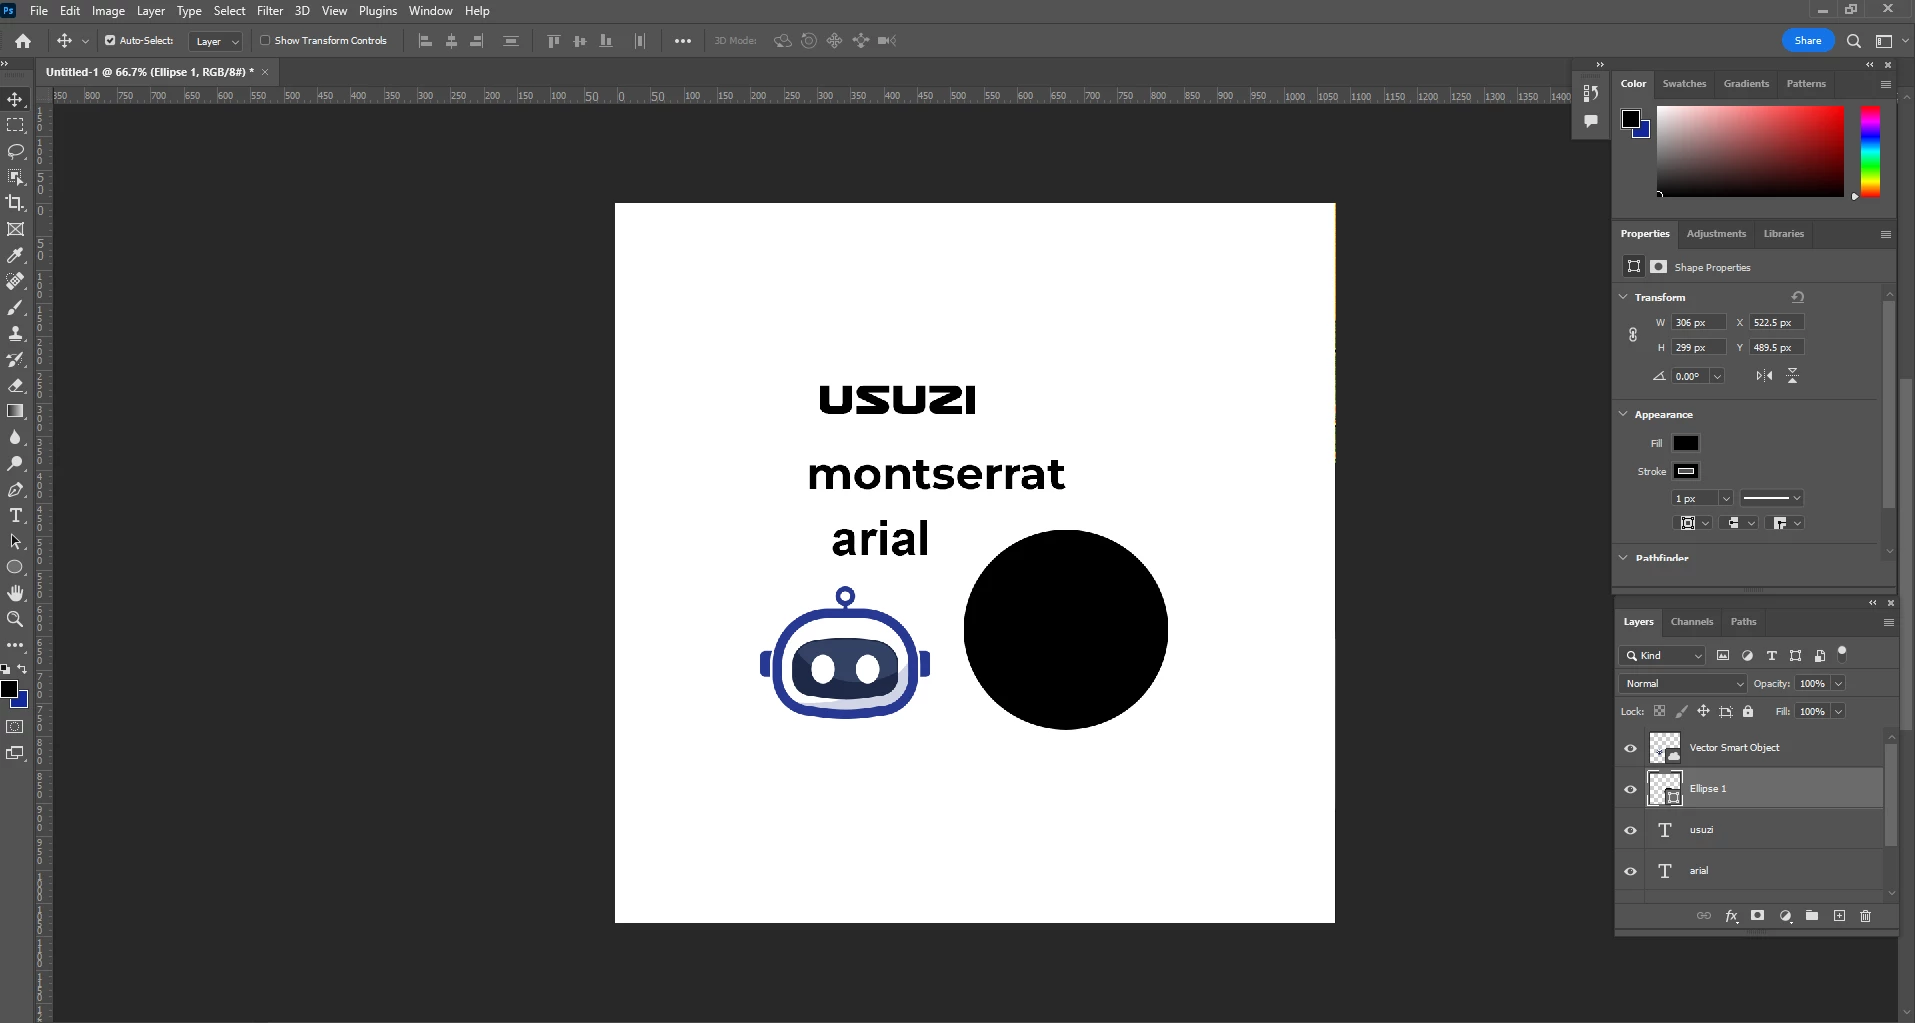This screenshot has height=1023, width=1915.
Task: Open the Window menu
Action: click(430, 11)
